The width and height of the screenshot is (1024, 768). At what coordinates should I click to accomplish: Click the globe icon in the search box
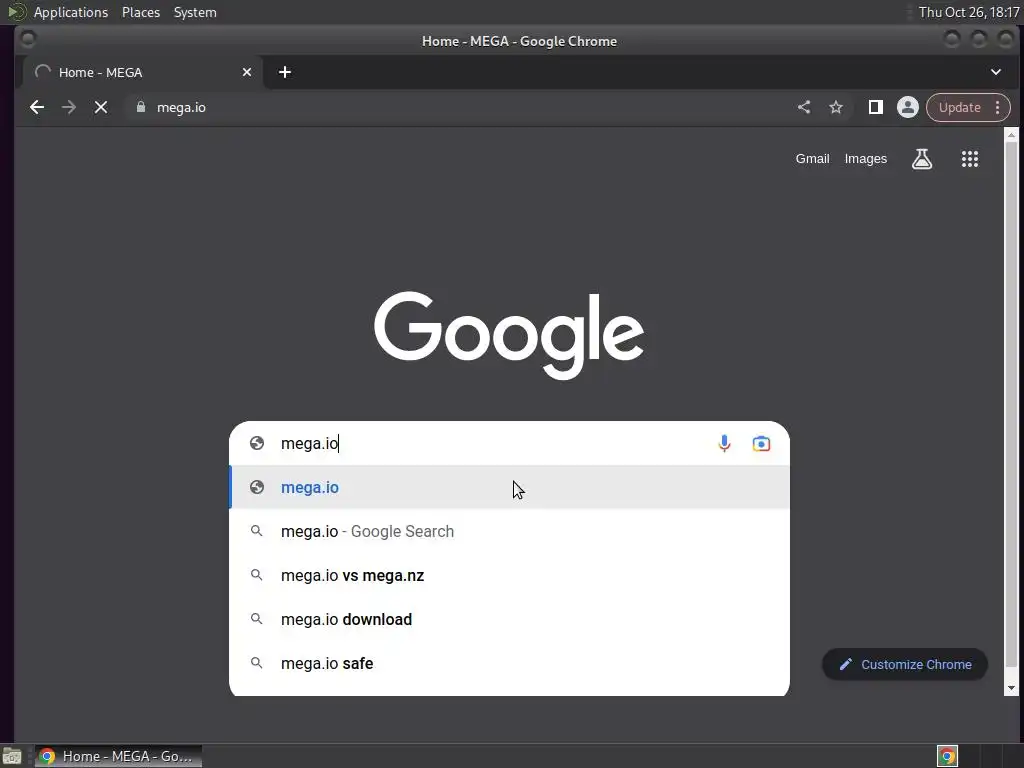coord(257,443)
